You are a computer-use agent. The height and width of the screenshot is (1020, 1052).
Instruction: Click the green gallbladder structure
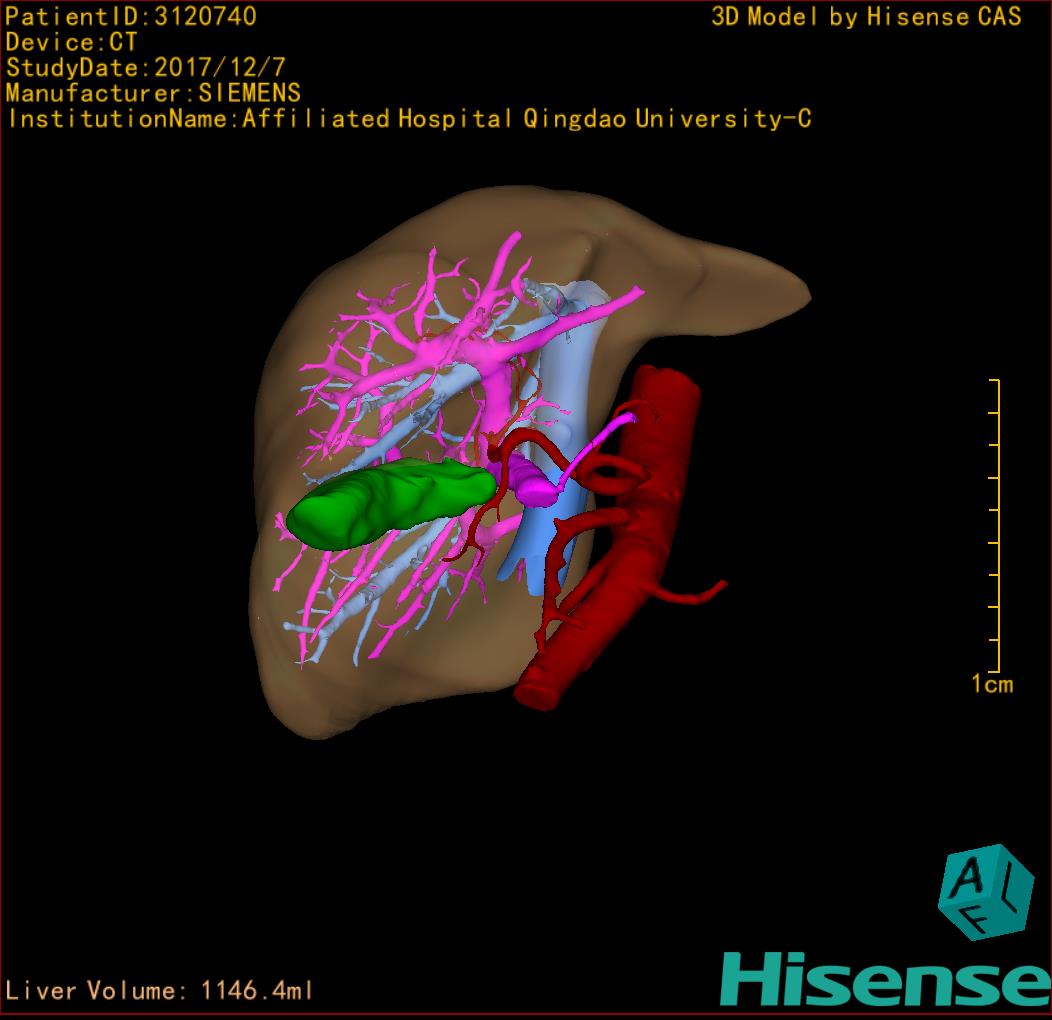pyautogui.click(x=391, y=503)
